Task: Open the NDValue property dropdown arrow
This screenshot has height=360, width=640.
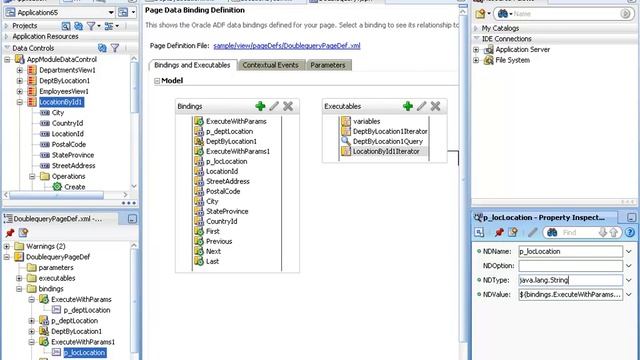Action: coord(629,294)
